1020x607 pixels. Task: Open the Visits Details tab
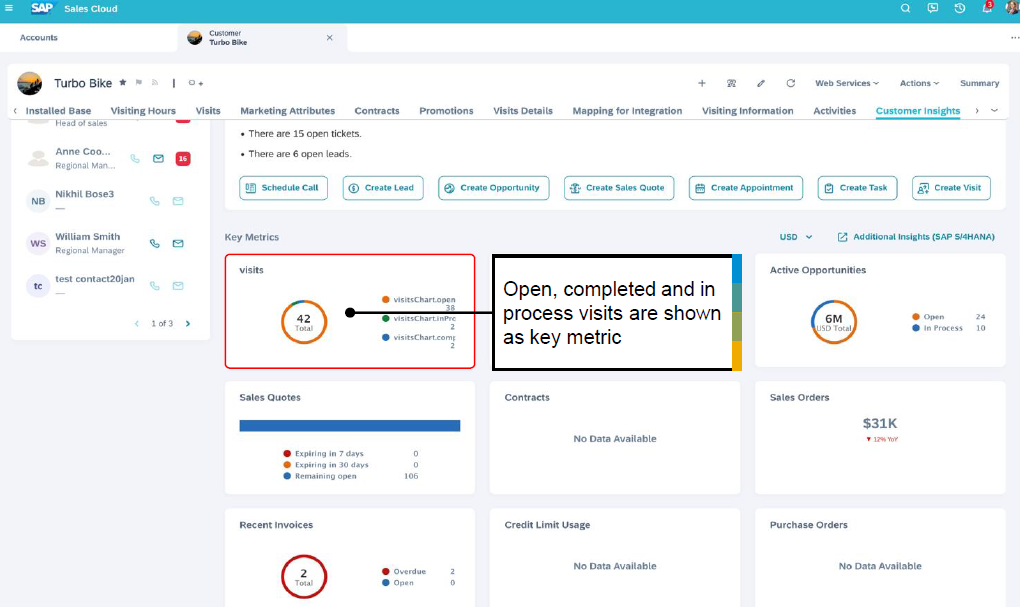pyautogui.click(x=523, y=111)
